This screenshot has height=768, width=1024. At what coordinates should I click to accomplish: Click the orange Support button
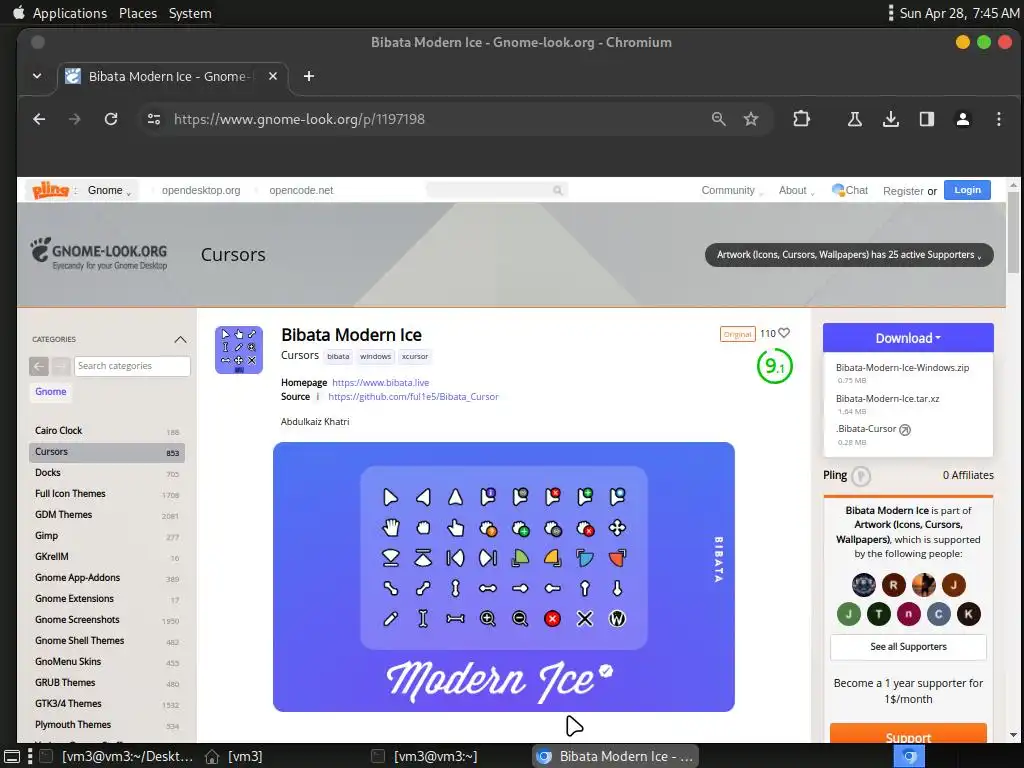908,734
